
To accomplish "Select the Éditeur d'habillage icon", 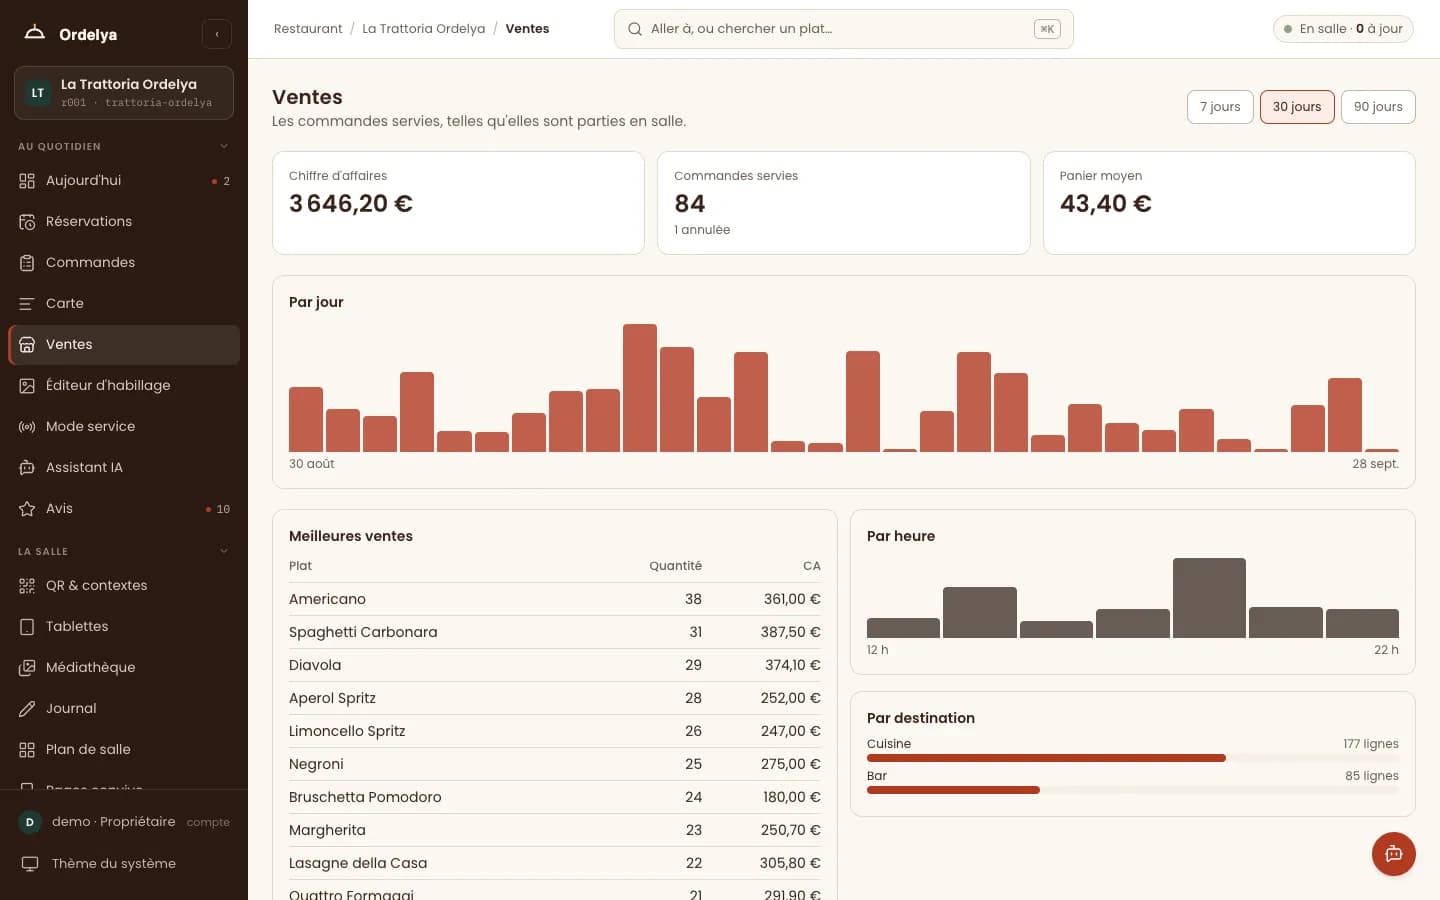I will (x=27, y=386).
